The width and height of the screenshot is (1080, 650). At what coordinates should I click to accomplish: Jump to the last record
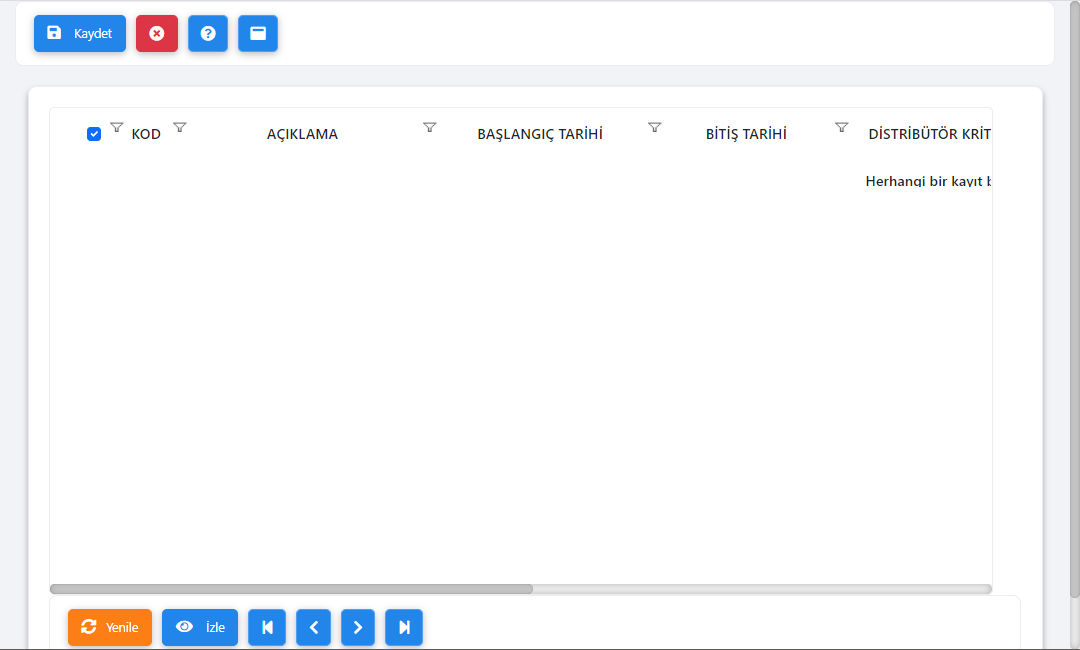[404, 627]
